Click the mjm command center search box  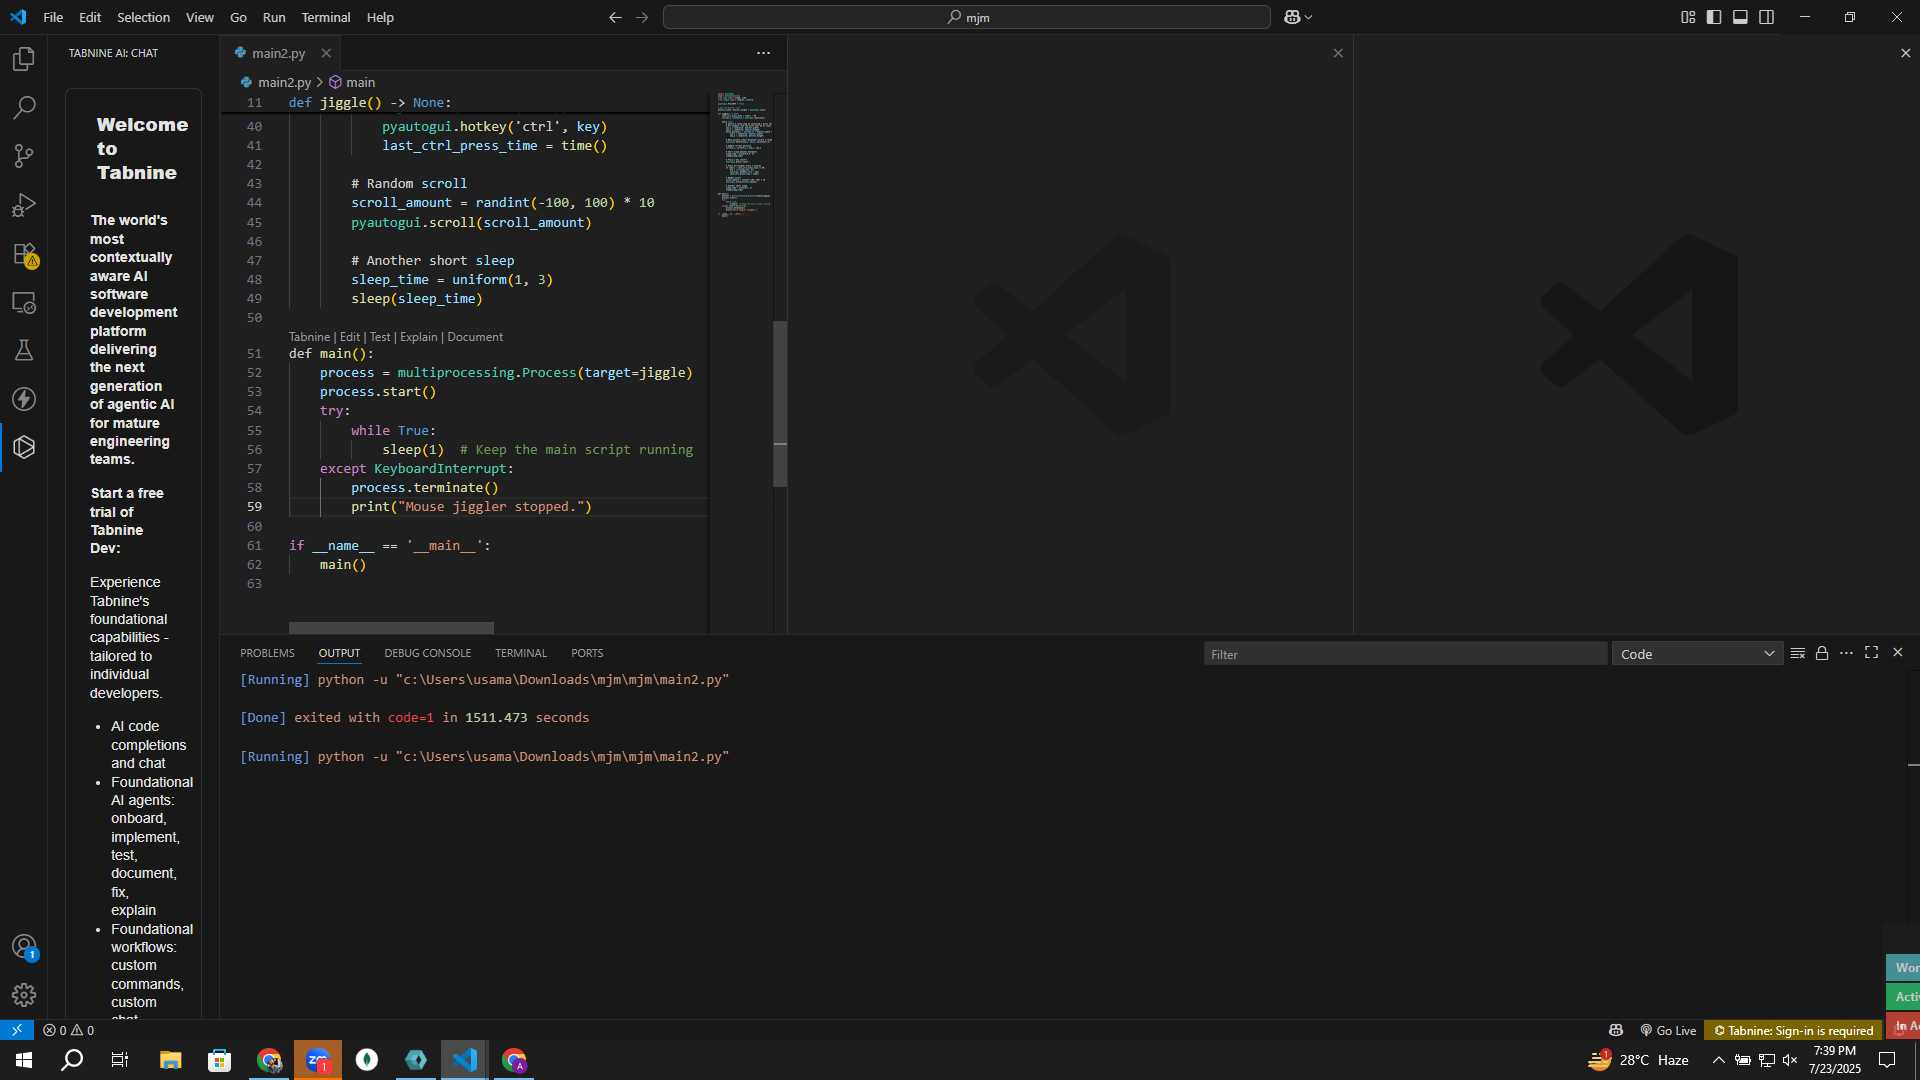967,17
